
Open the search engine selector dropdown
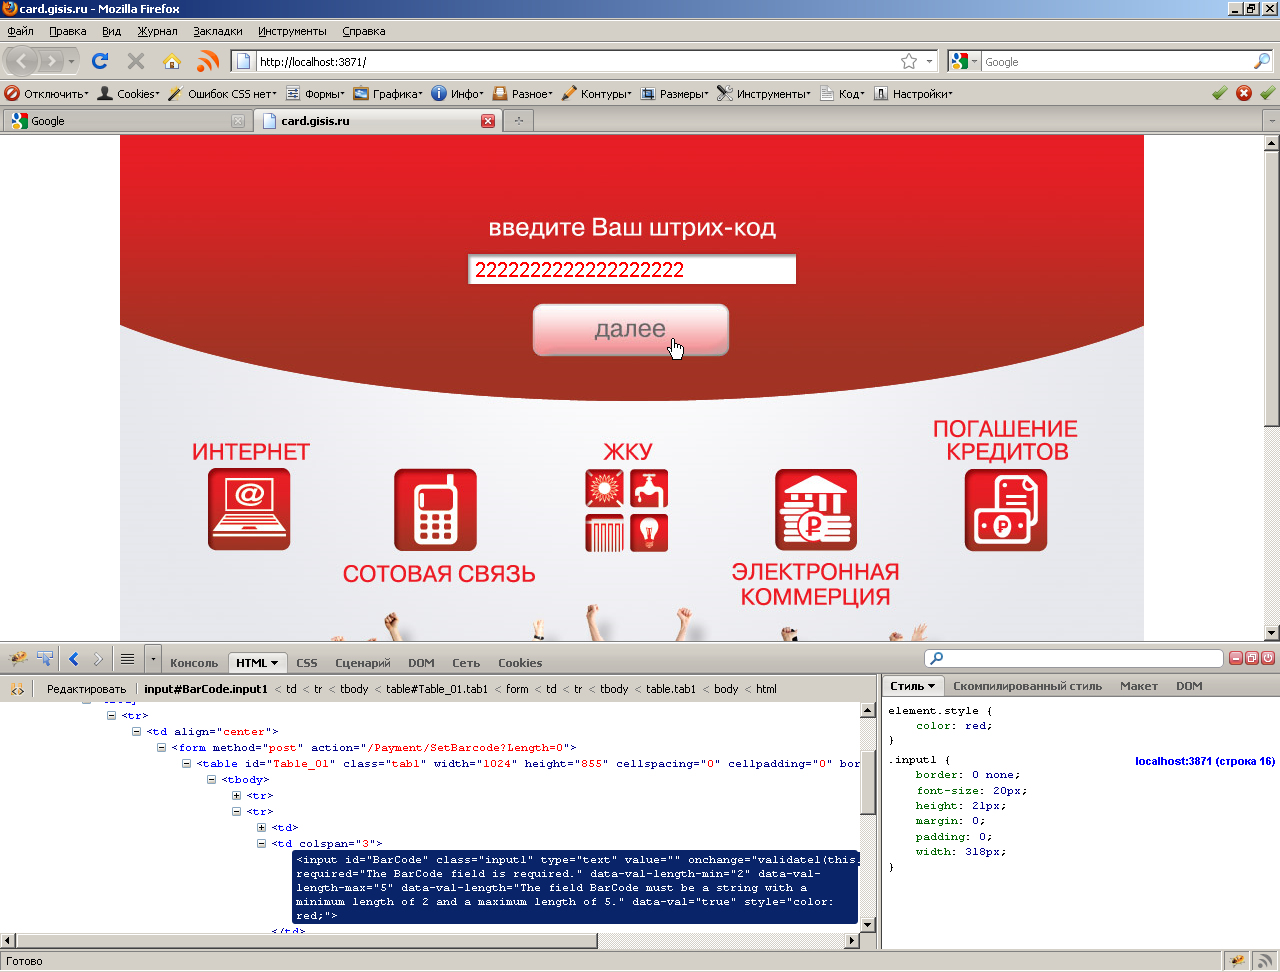pyautogui.click(x=964, y=62)
